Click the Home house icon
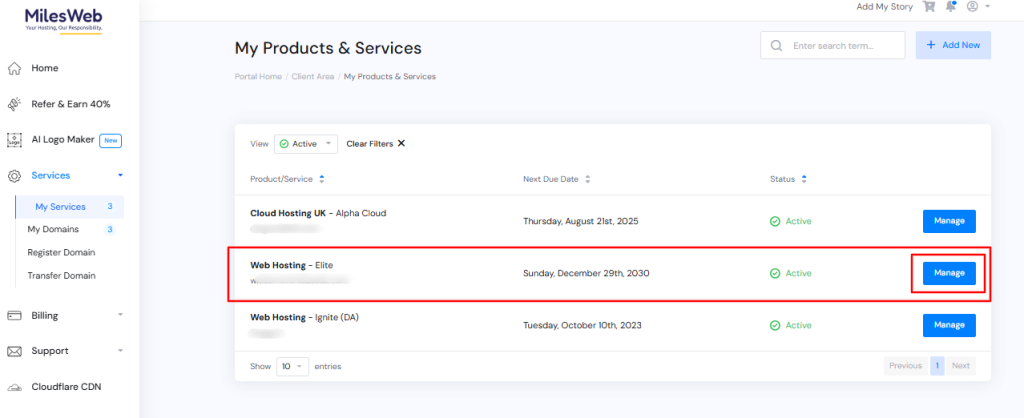1024x418 pixels. pos(14,68)
